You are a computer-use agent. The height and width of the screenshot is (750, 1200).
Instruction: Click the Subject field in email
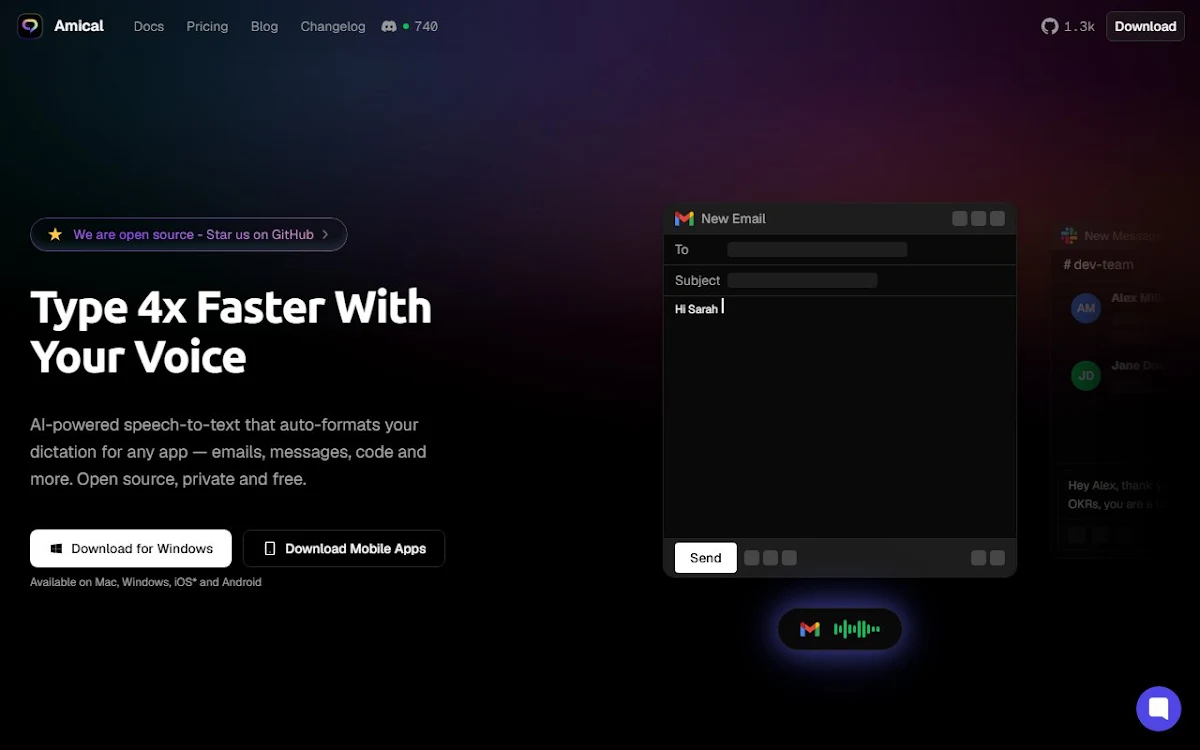coord(802,281)
